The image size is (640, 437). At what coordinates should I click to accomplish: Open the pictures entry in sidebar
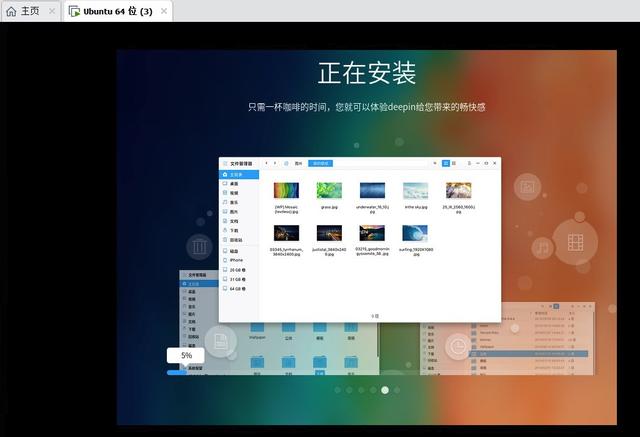(239, 212)
